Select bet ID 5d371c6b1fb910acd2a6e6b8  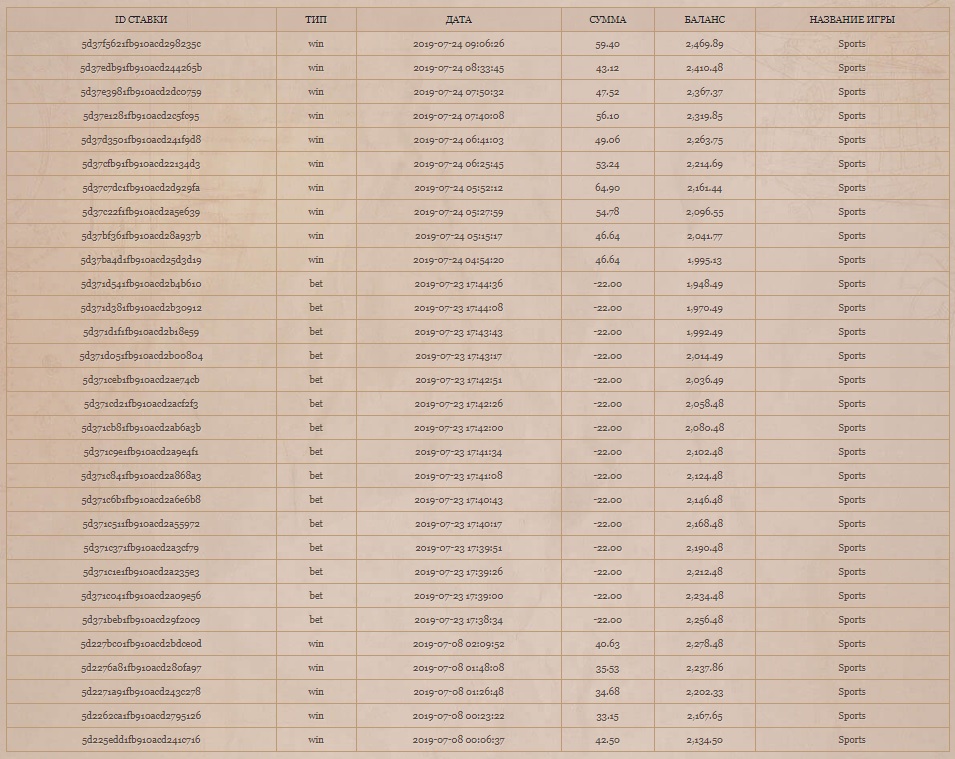(141, 500)
